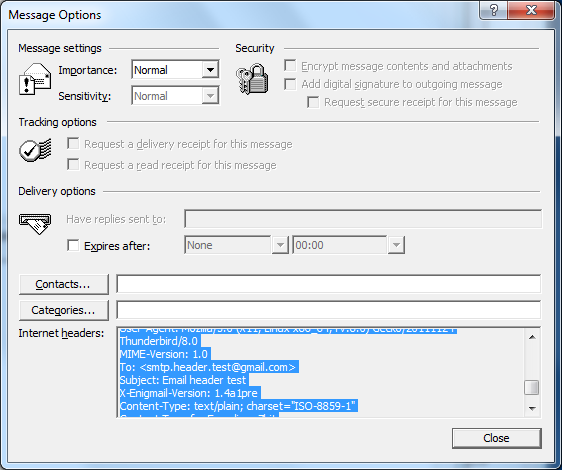Expand the 00:00 time dropdown
Viewport: 562px width, 470px height.
click(x=396, y=245)
